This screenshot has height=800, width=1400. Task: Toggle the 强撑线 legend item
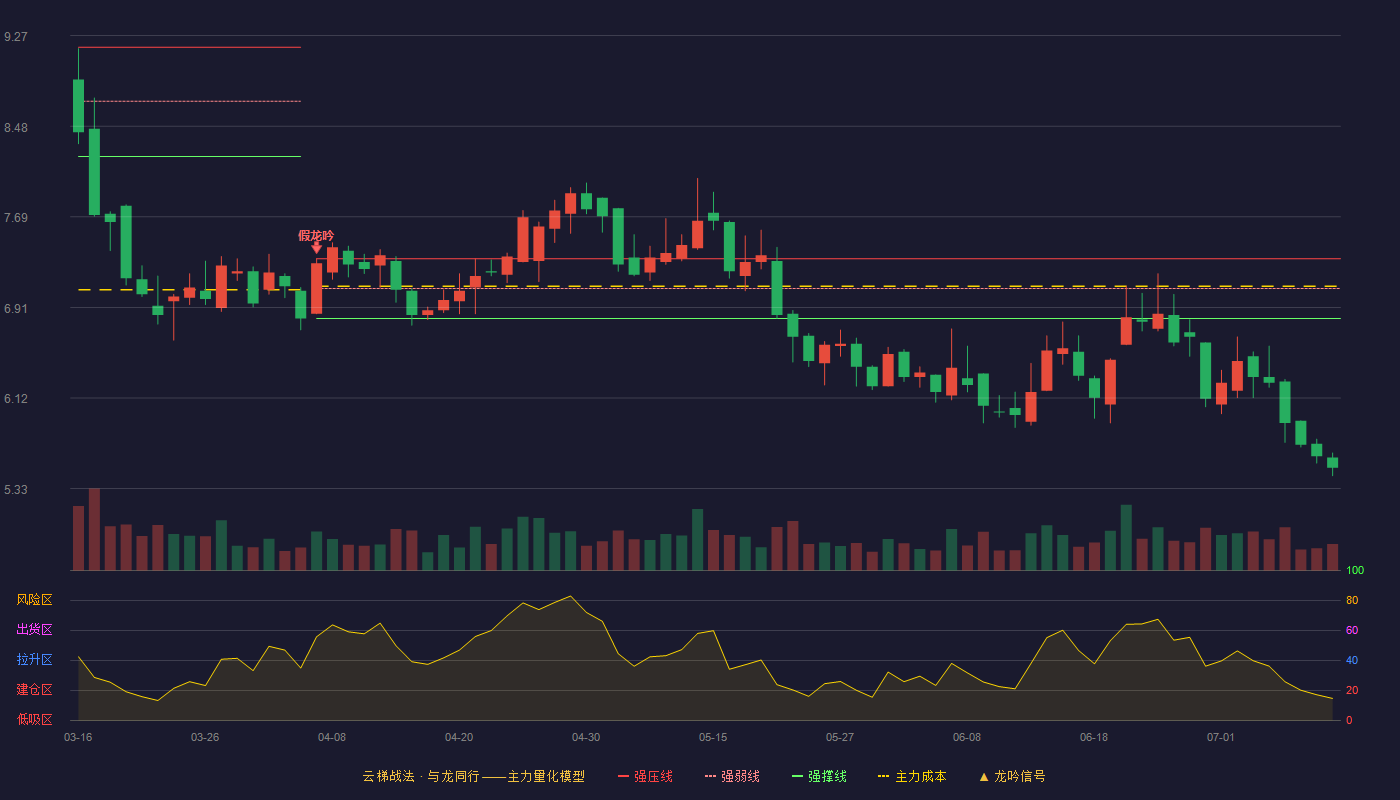click(819, 776)
